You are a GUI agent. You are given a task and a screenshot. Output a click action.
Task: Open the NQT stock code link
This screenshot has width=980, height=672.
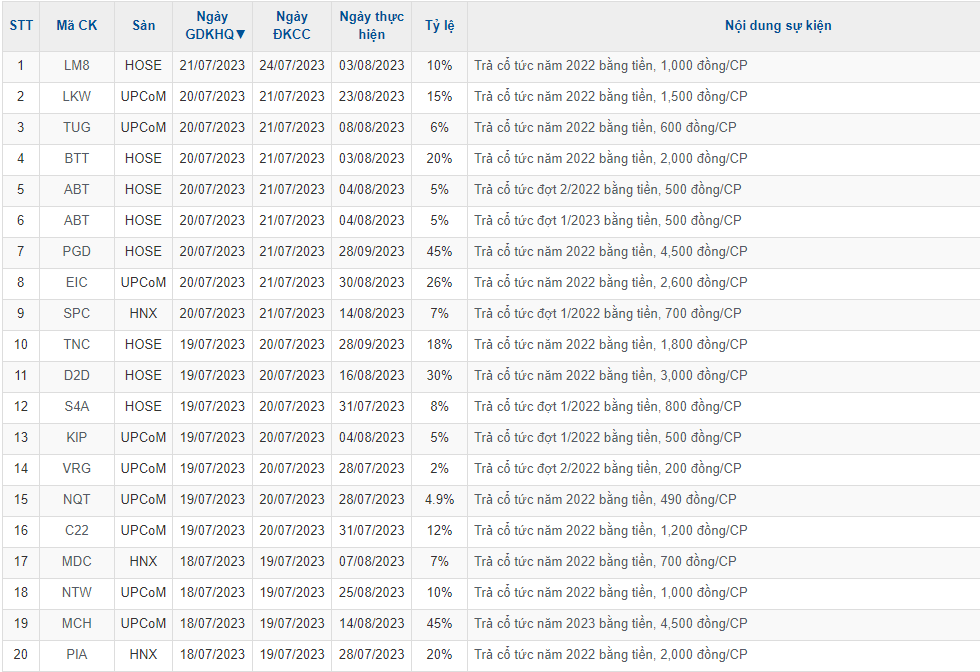pos(76,499)
